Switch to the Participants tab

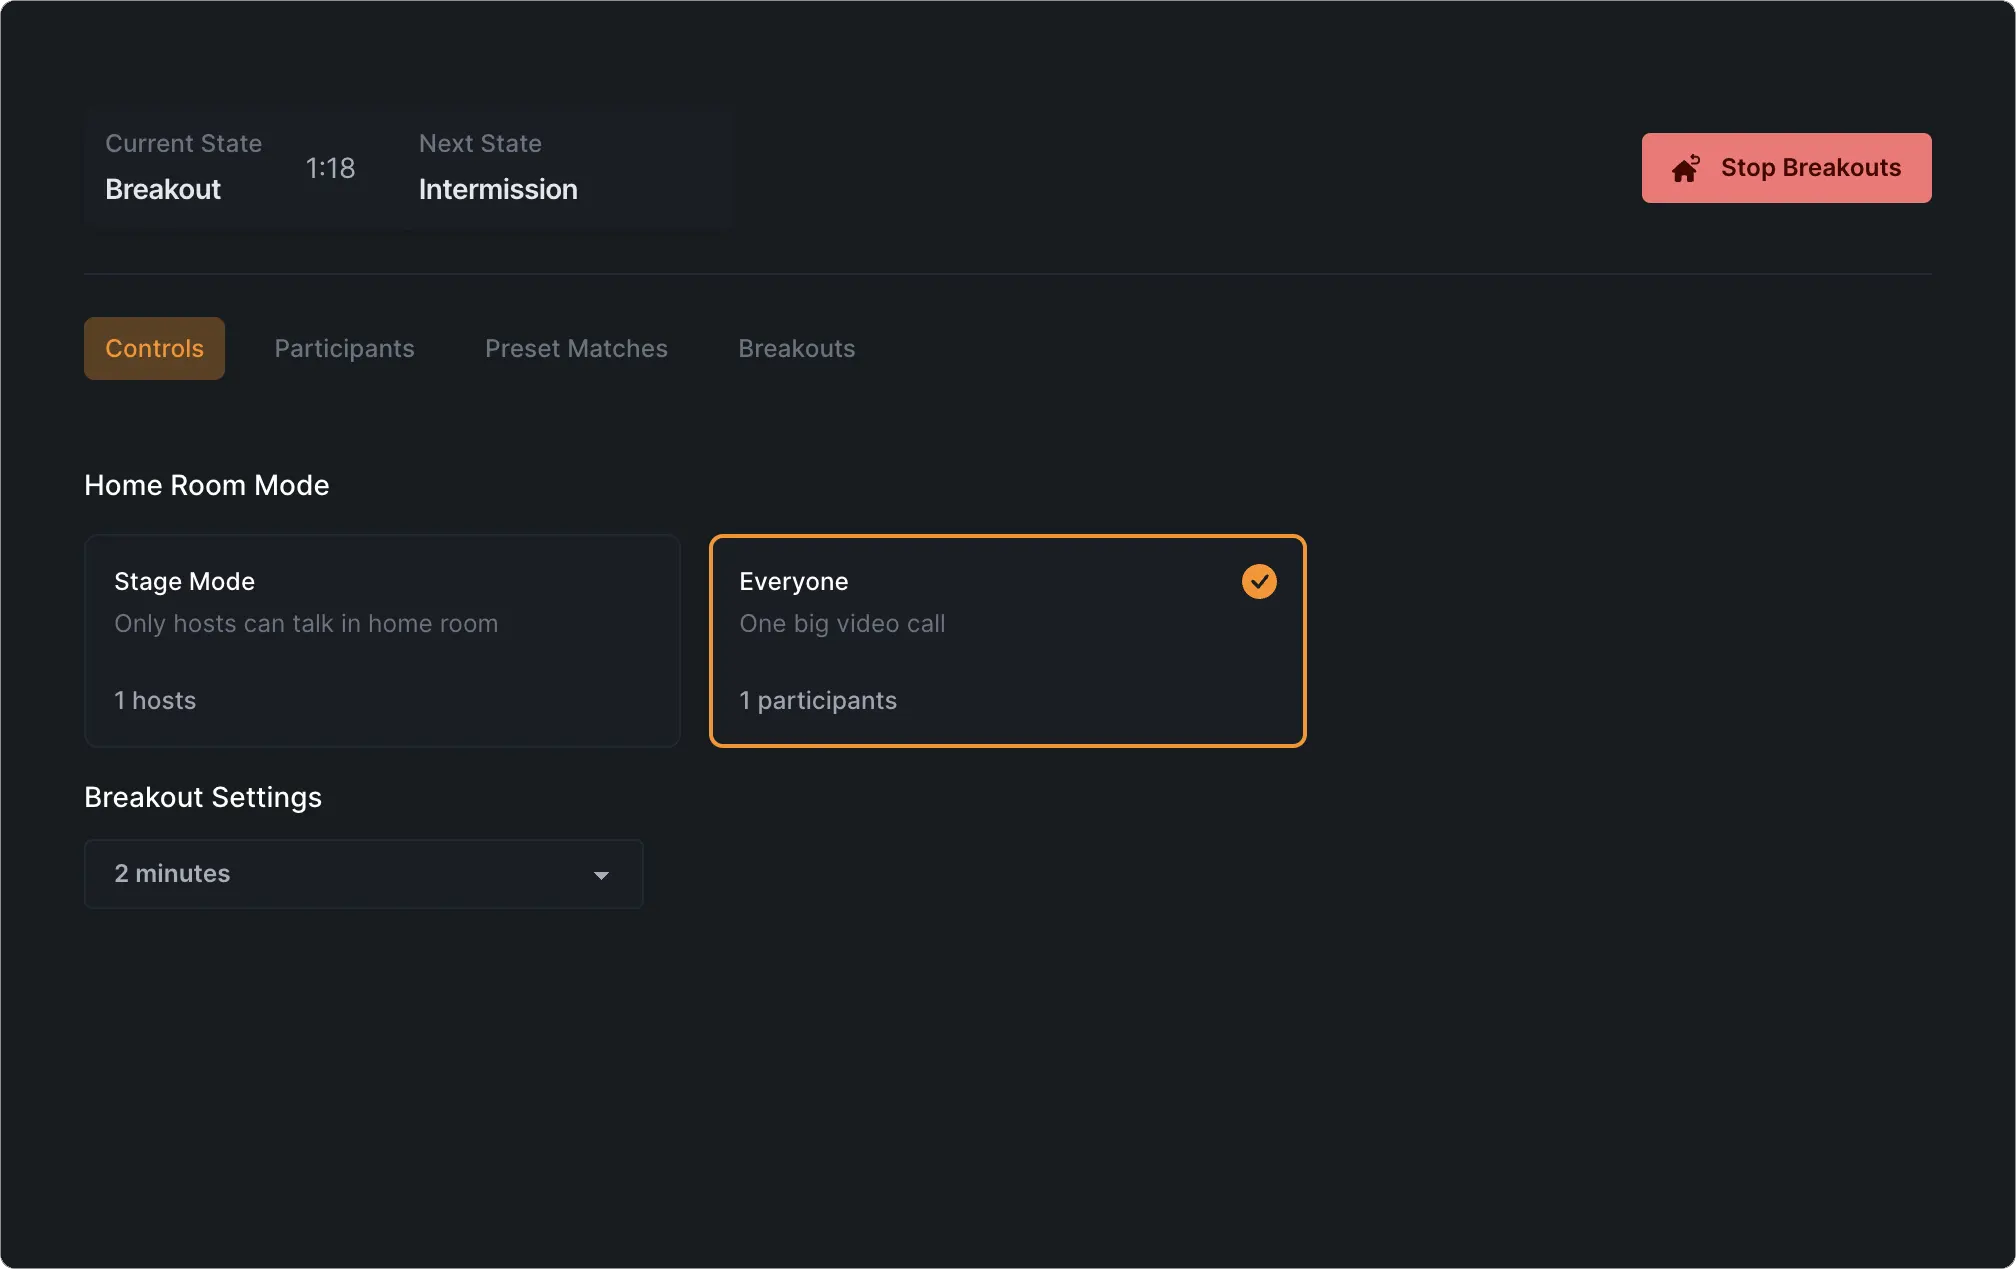coord(344,349)
